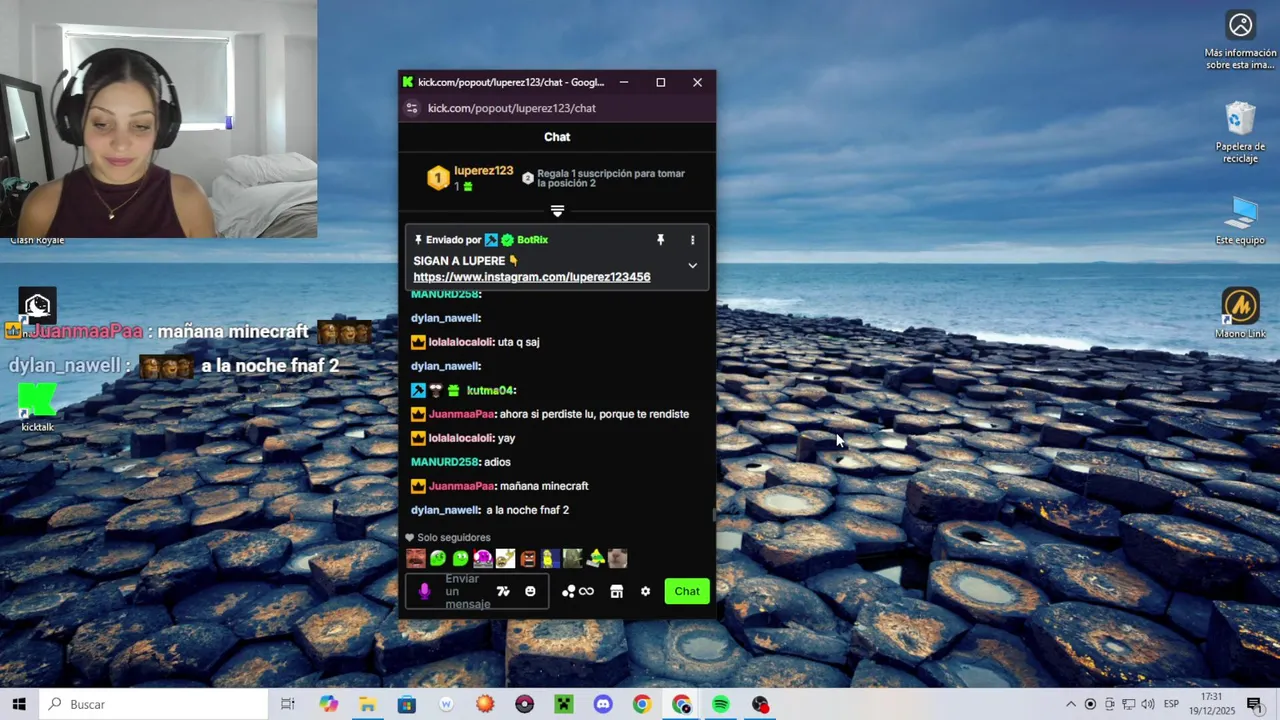Open the clock showing 17:31

coord(1211,704)
